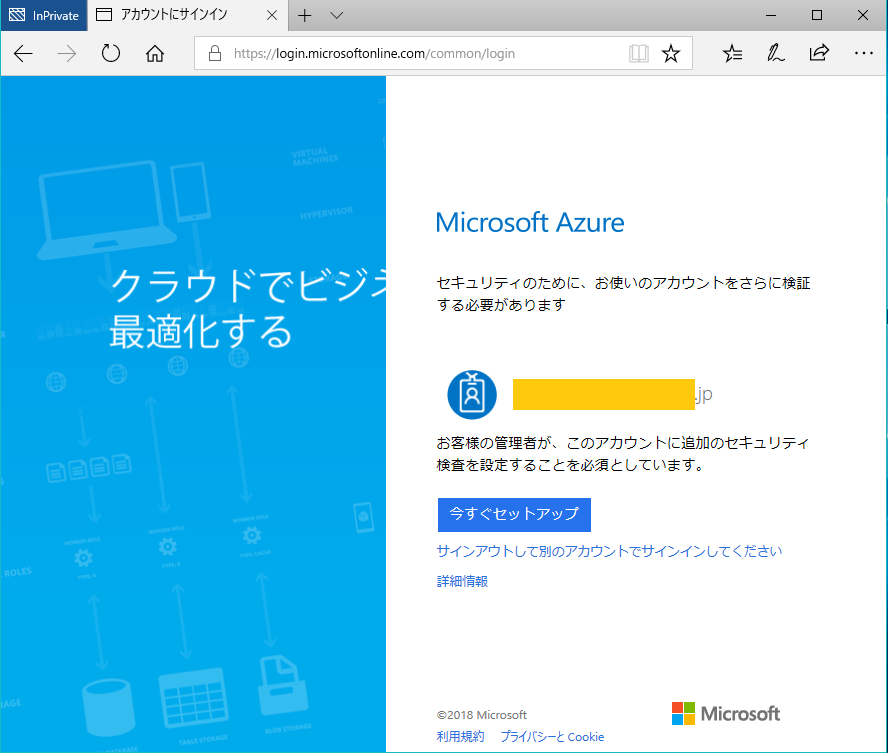The image size is (888, 753).
Task: Click the account avatar badge icon
Action: coord(471,394)
